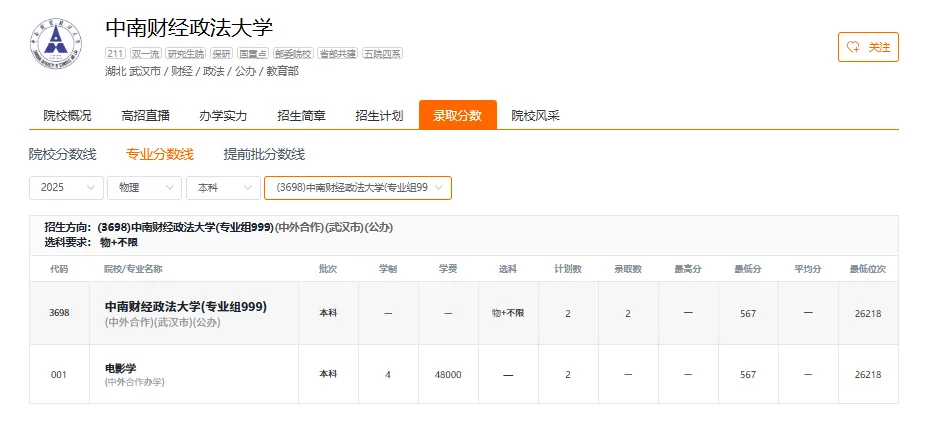The image size is (927, 423).
Task: Open the 办学实力 tab
Action: [223, 116]
